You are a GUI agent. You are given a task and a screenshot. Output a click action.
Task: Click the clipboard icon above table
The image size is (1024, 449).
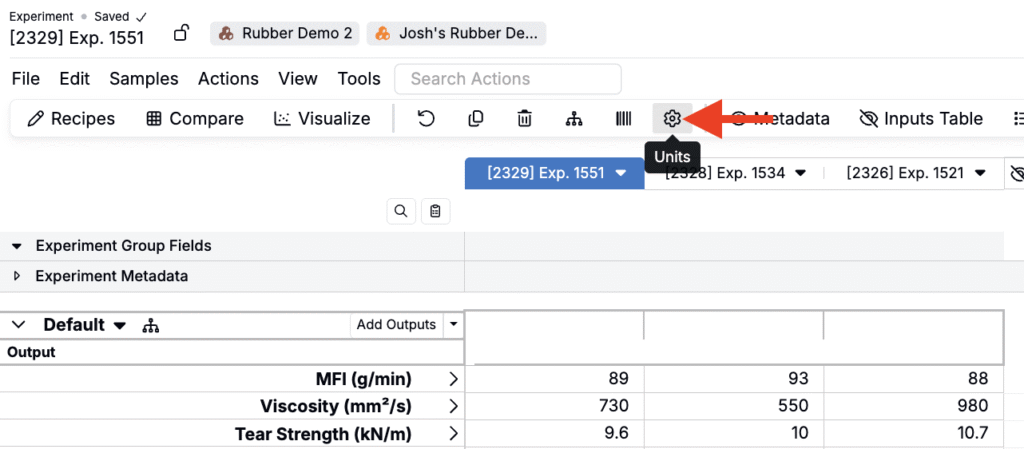pyautogui.click(x=434, y=211)
